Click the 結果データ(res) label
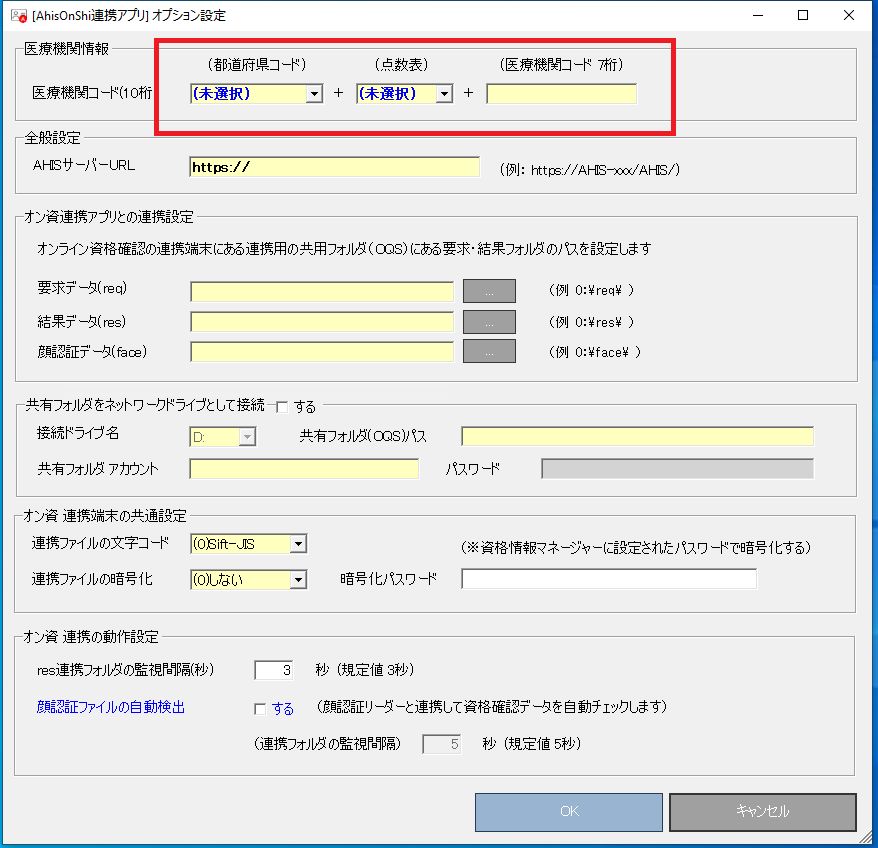The width and height of the screenshot is (878, 848). click(x=82, y=322)
